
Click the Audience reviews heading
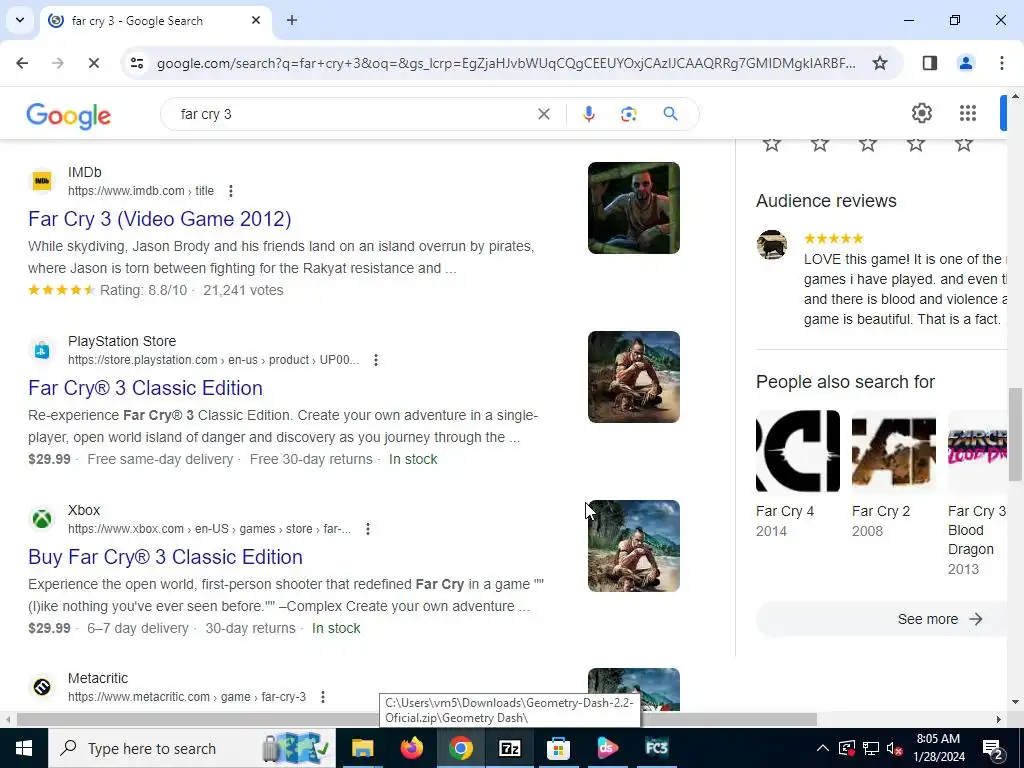[x=826, y=201]
